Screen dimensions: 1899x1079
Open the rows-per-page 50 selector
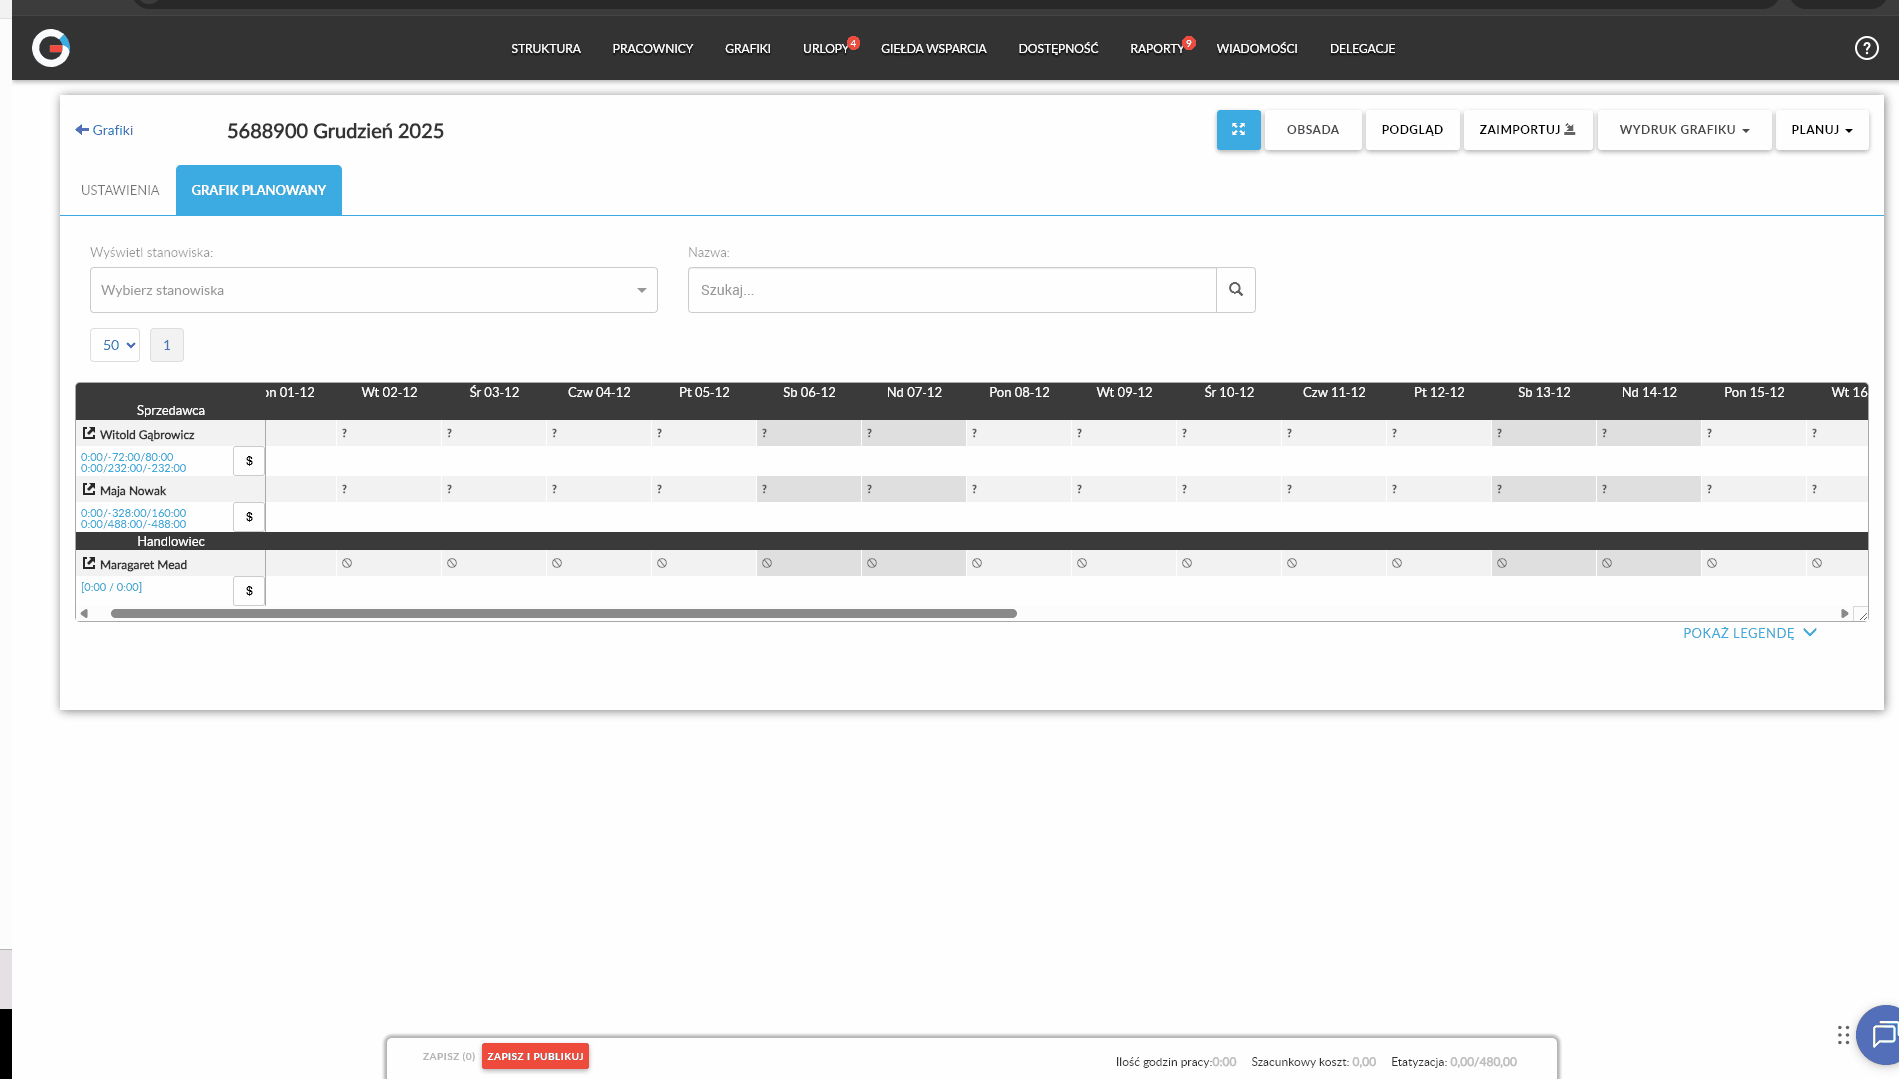click(115, 345)
